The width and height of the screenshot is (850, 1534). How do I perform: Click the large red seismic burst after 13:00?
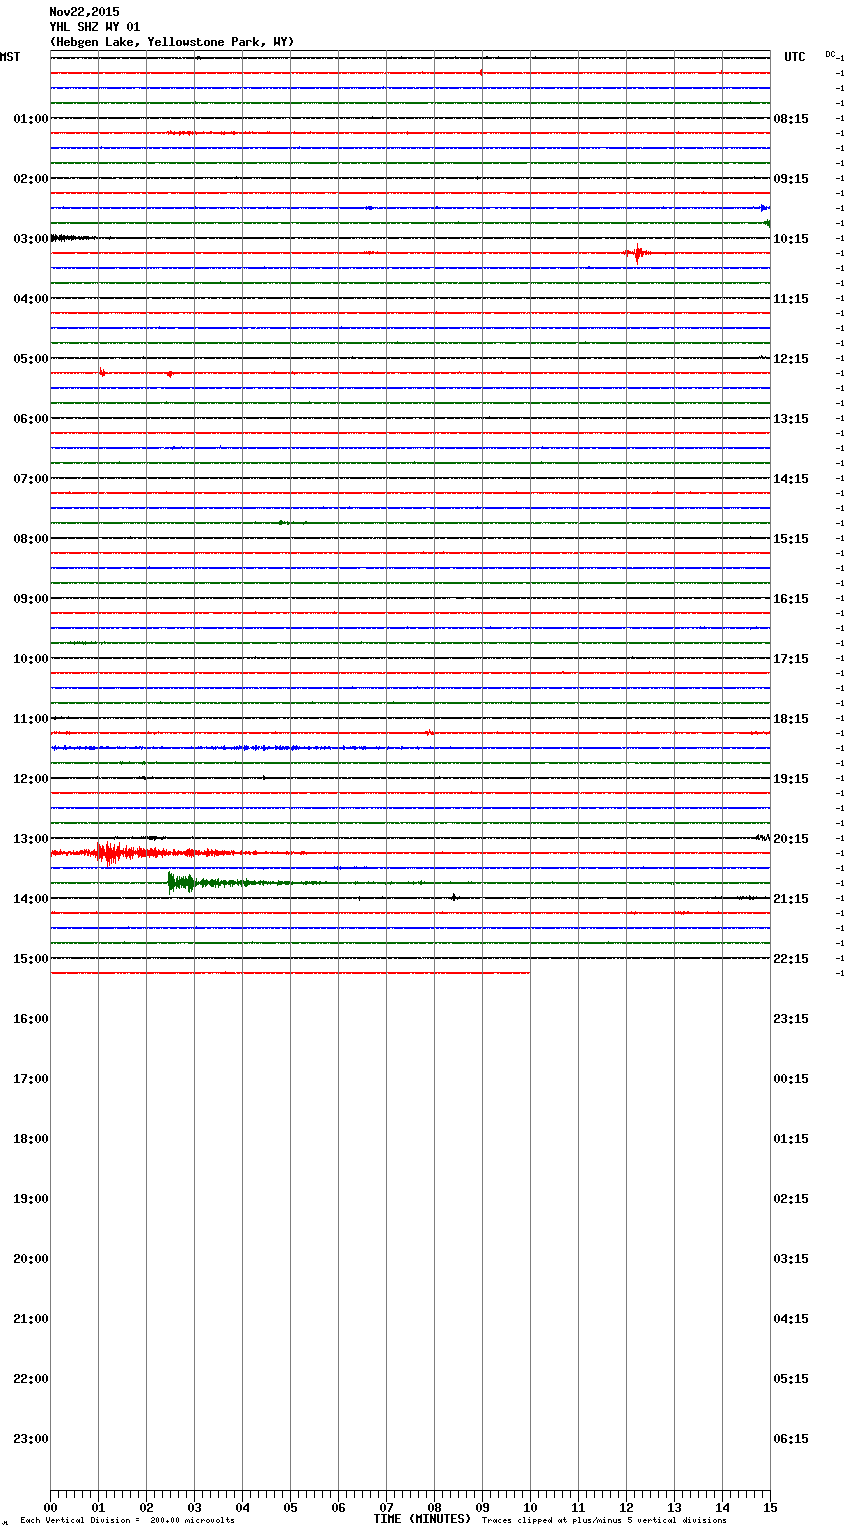coord(110,853)
